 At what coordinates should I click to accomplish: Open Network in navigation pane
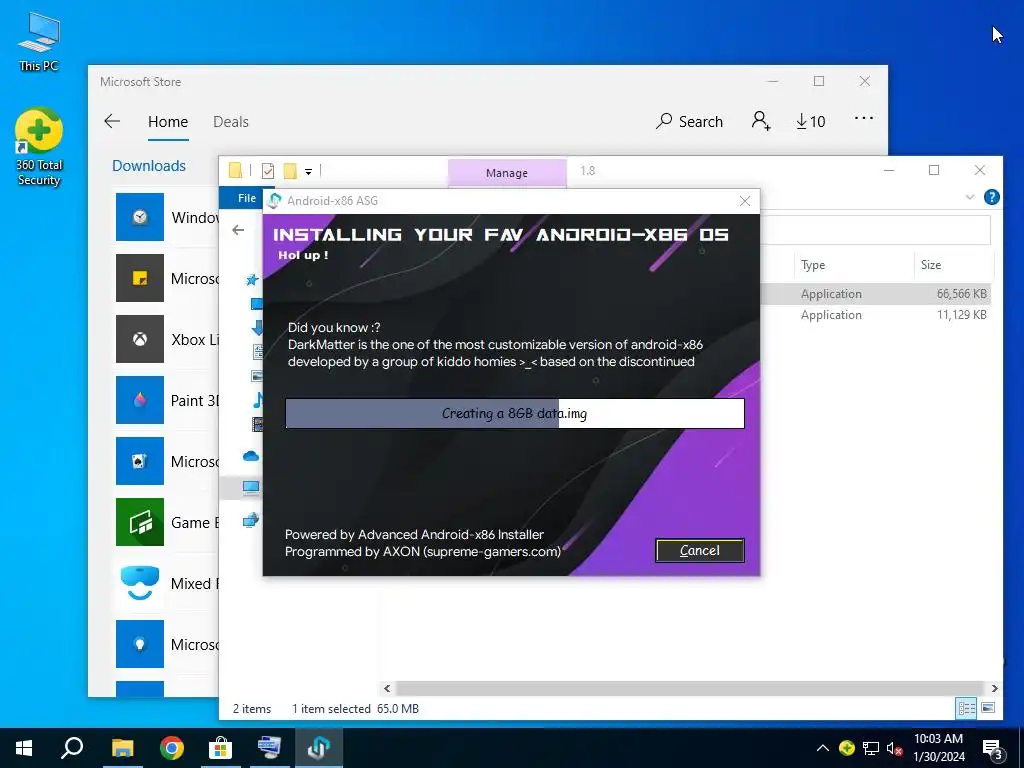coord(251,520)
